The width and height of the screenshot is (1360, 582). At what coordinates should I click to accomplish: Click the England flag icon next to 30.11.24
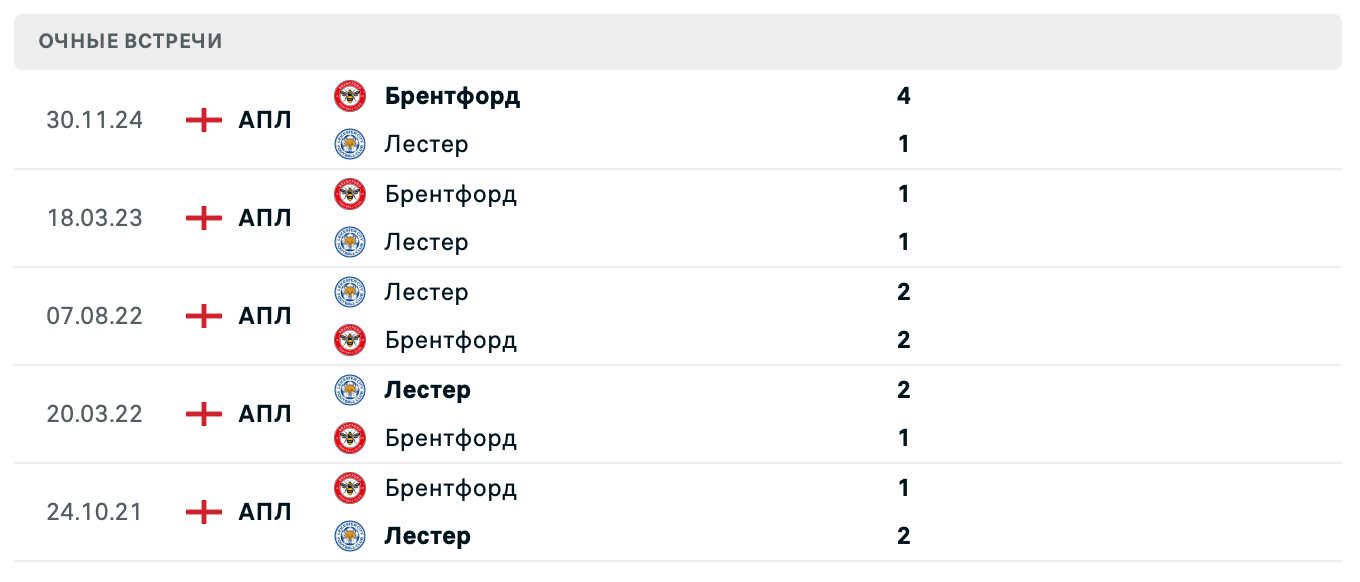(202, 120)
